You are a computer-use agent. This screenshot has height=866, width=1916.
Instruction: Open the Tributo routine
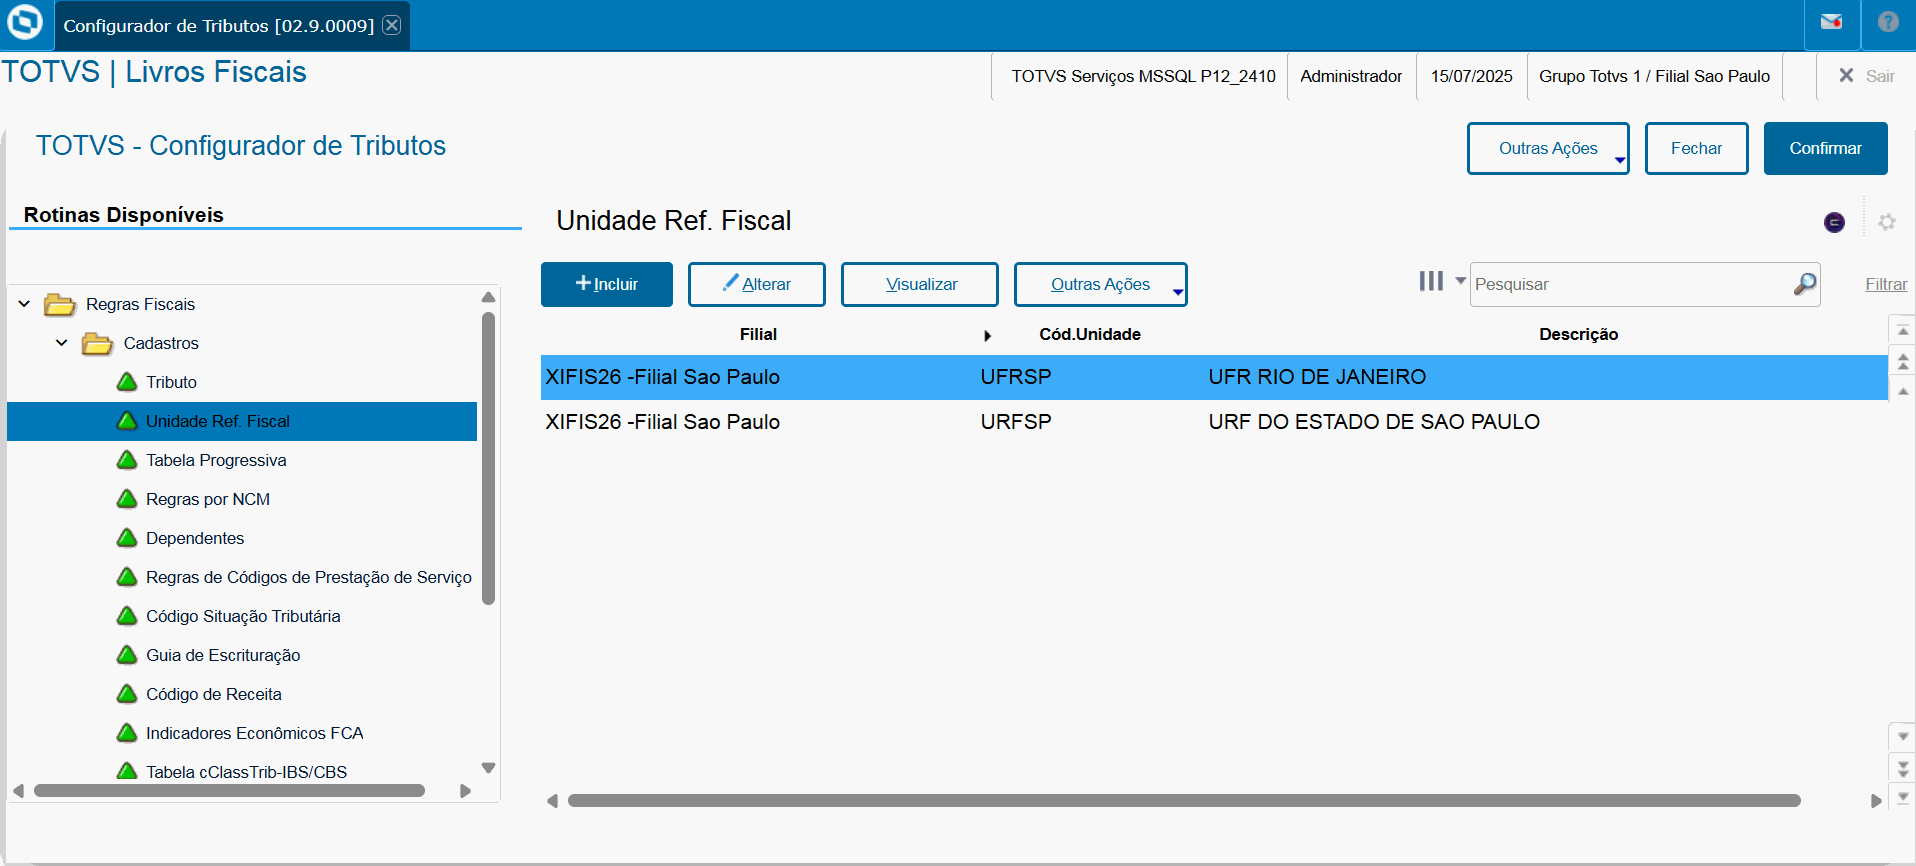tap(171, 382)
